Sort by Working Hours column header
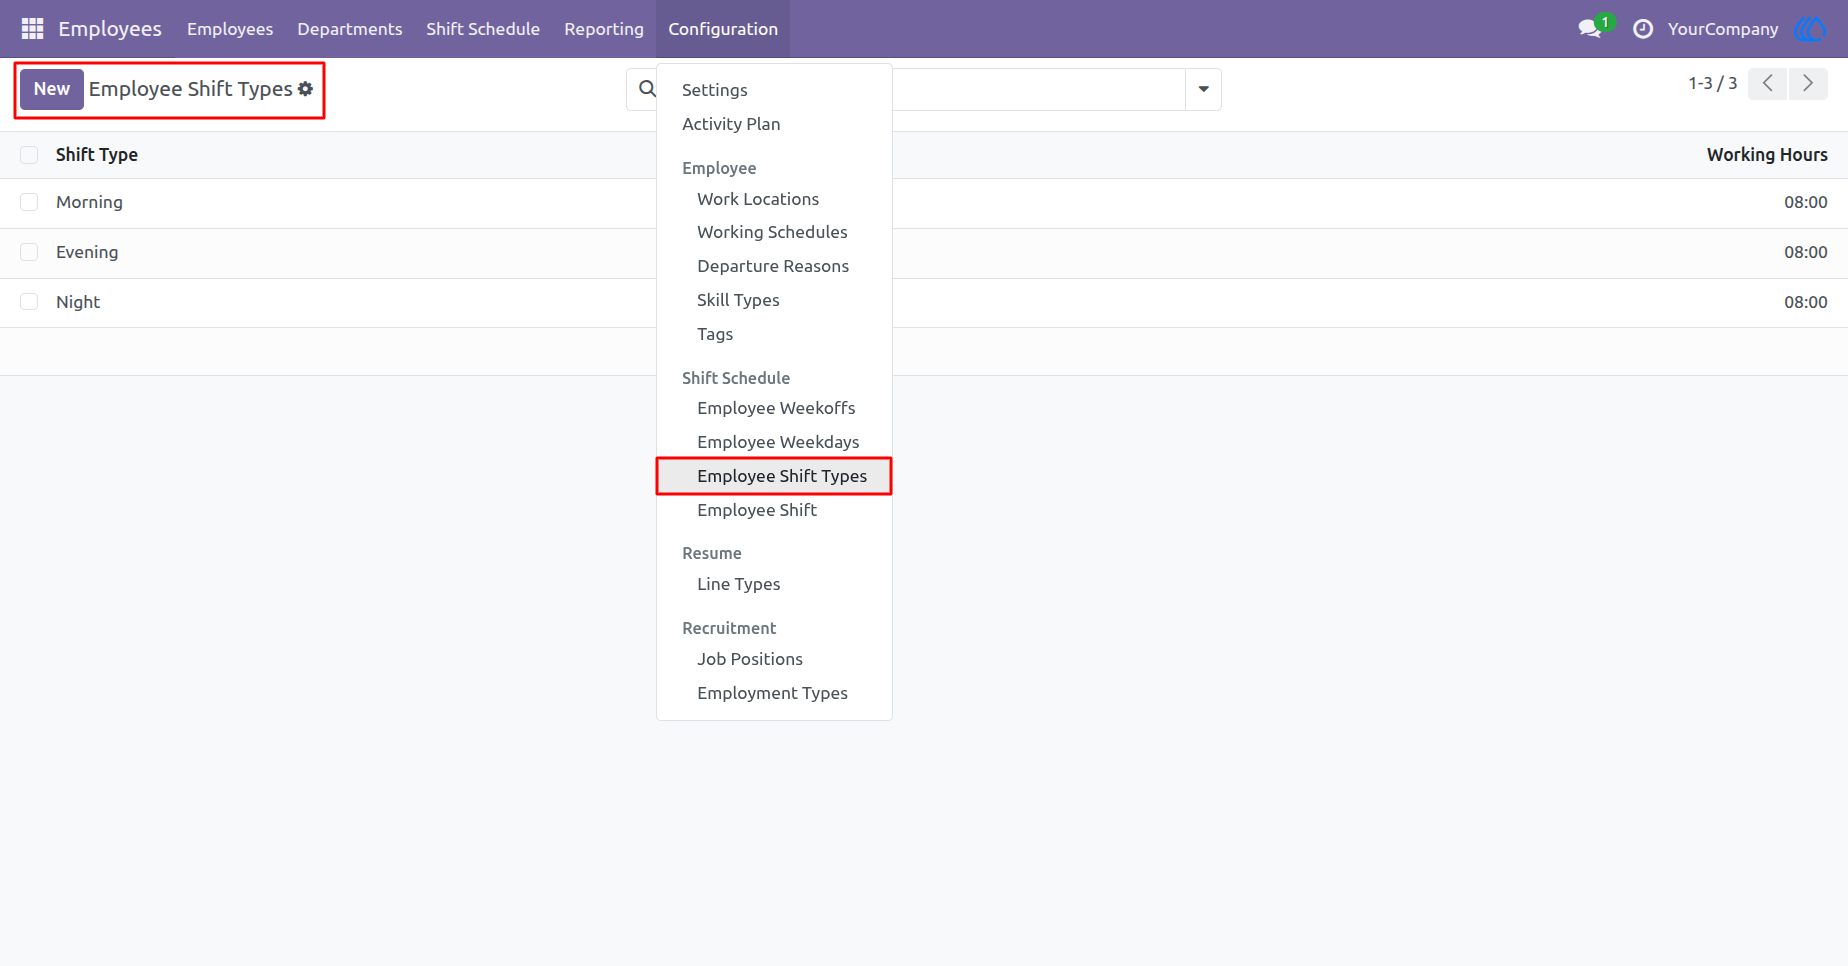Screen dimensions: 1848x966 (x=1767, y=155)
